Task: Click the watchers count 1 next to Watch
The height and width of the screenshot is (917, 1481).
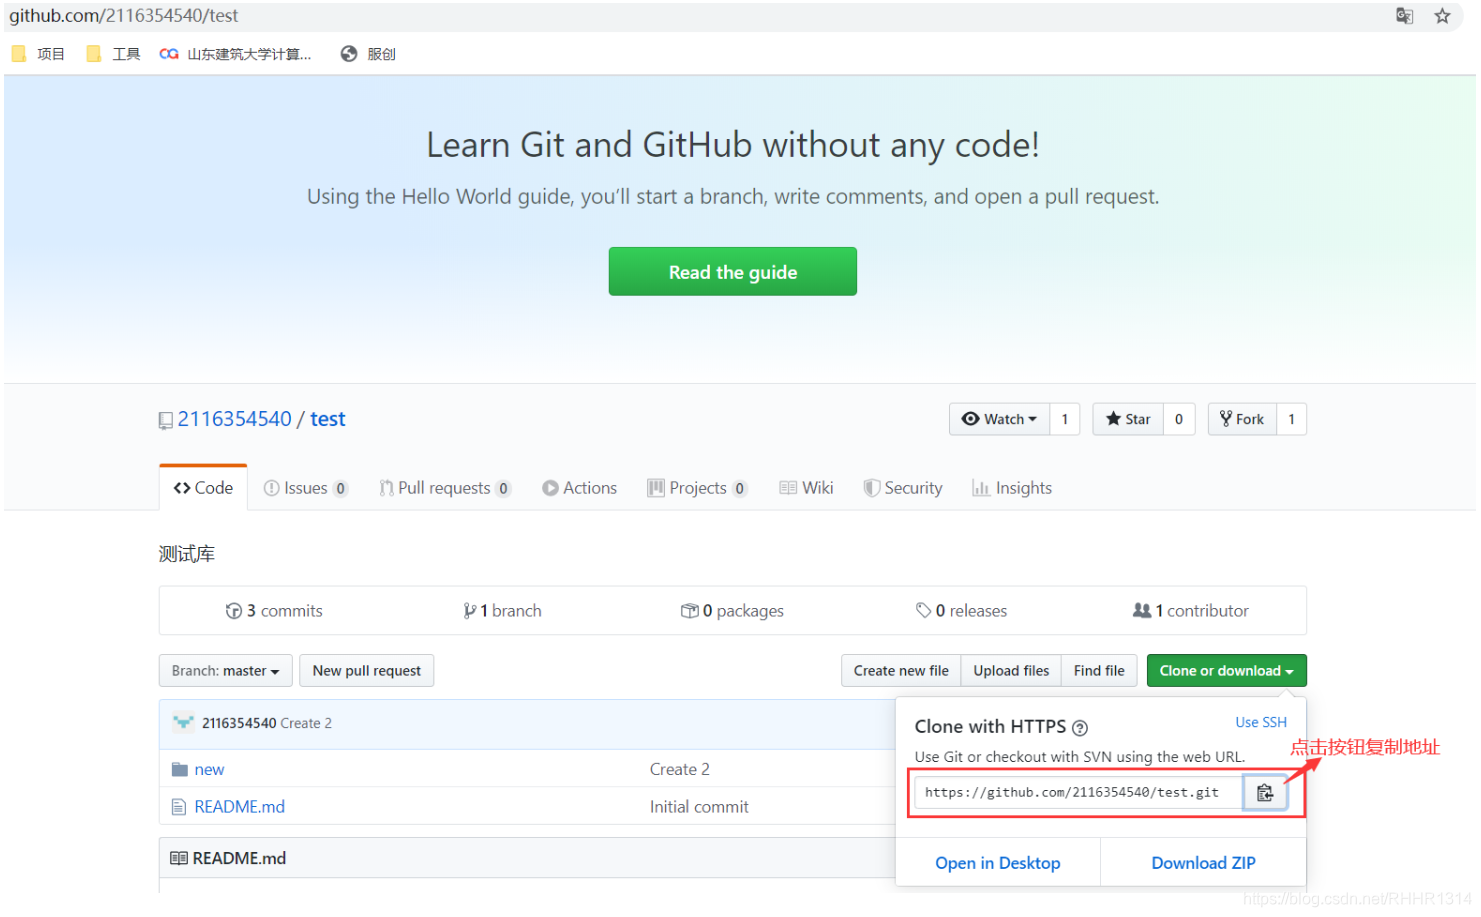Action: 1065,419
